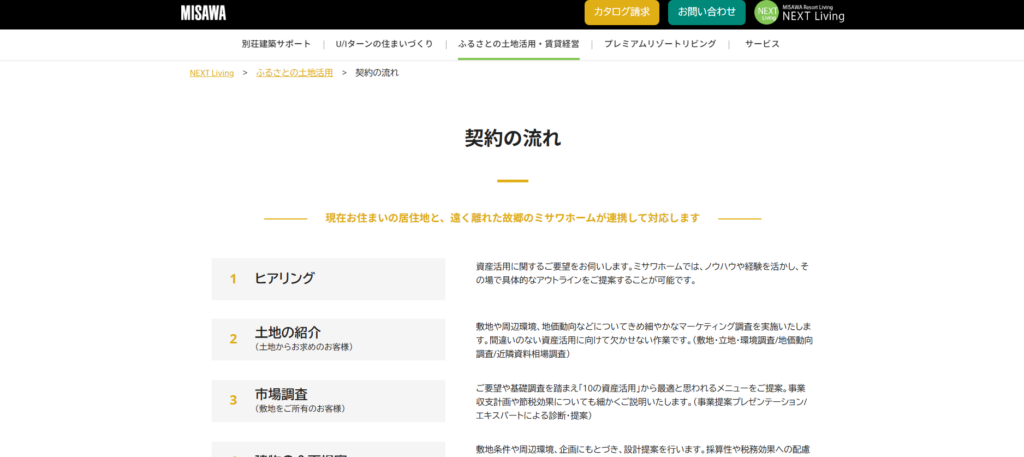Select U/Iターンの住まいづくり in navigation
The width and height of the screenshot is (1024, 457).
(x=384, y=44)
